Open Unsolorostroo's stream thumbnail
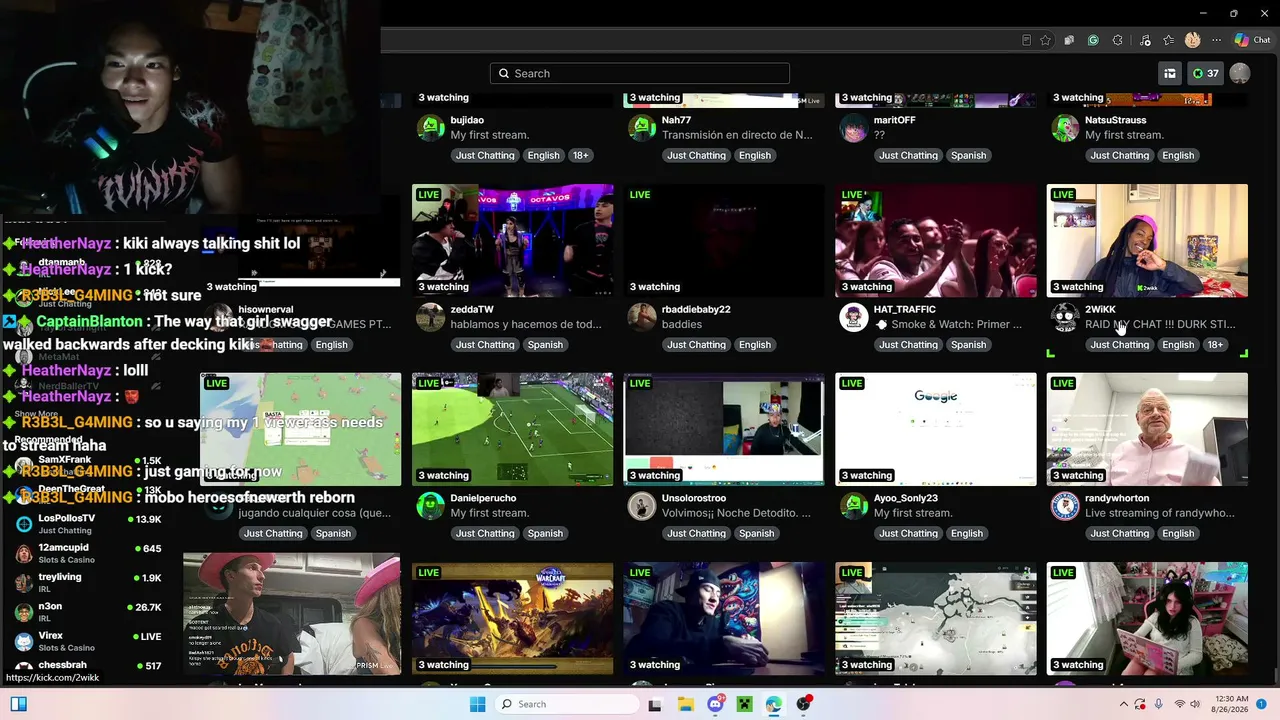The image size is (1280, 720). (x=724, y=429)
